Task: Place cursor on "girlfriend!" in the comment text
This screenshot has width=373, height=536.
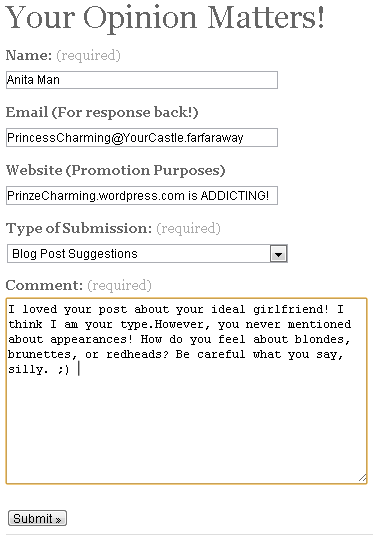Action: pos(291,309)
